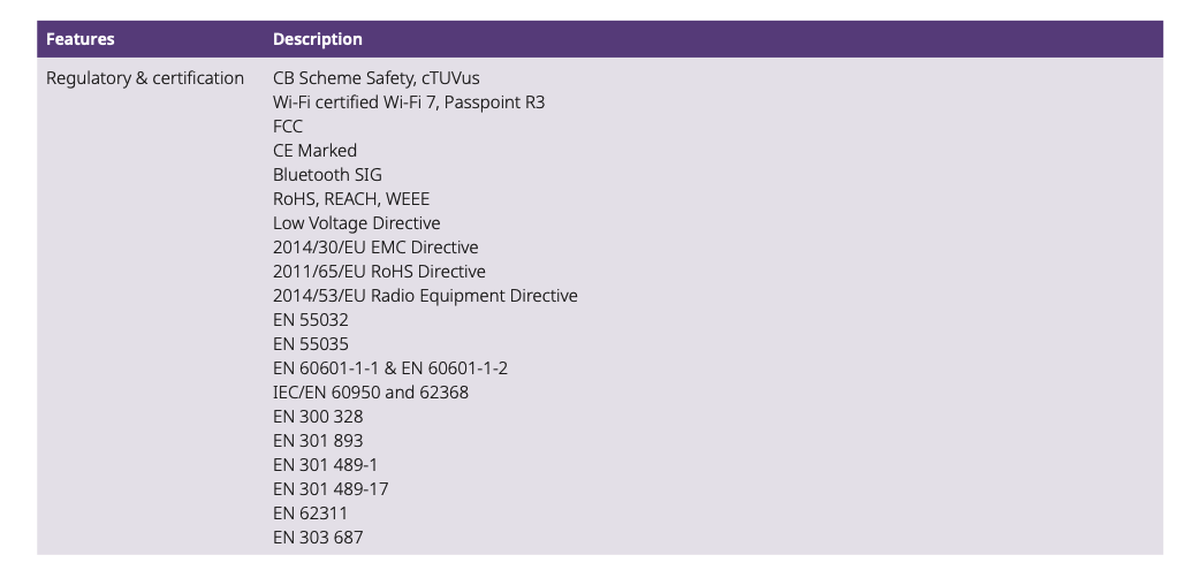
Task: Click the Wi-Fi certified Wi-Fi 7 line
Action: [409, 102]
